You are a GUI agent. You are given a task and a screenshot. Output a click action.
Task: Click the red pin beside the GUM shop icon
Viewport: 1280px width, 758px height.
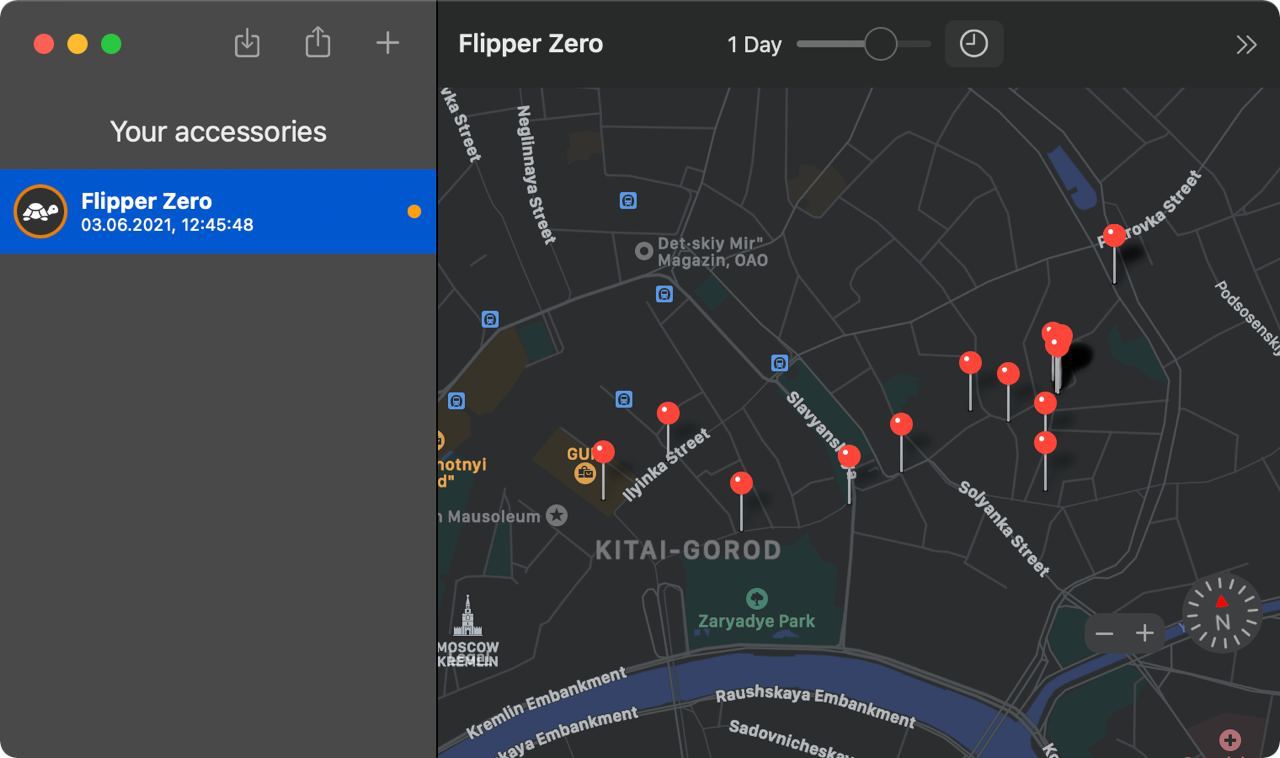(603, 452)
